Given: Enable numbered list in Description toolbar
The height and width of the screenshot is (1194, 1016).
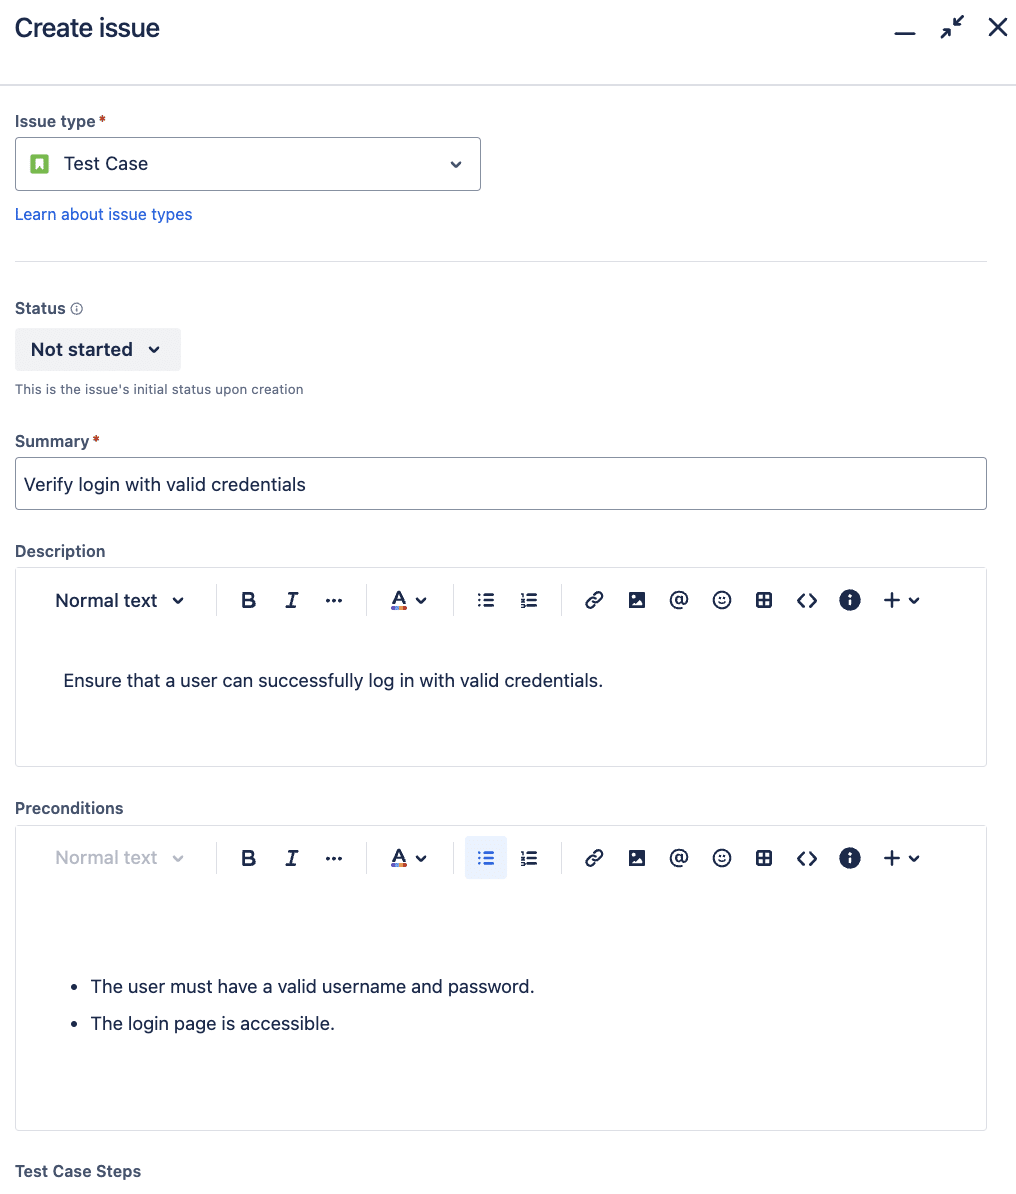Looking at the screenshot, I should tap(529, 600).
